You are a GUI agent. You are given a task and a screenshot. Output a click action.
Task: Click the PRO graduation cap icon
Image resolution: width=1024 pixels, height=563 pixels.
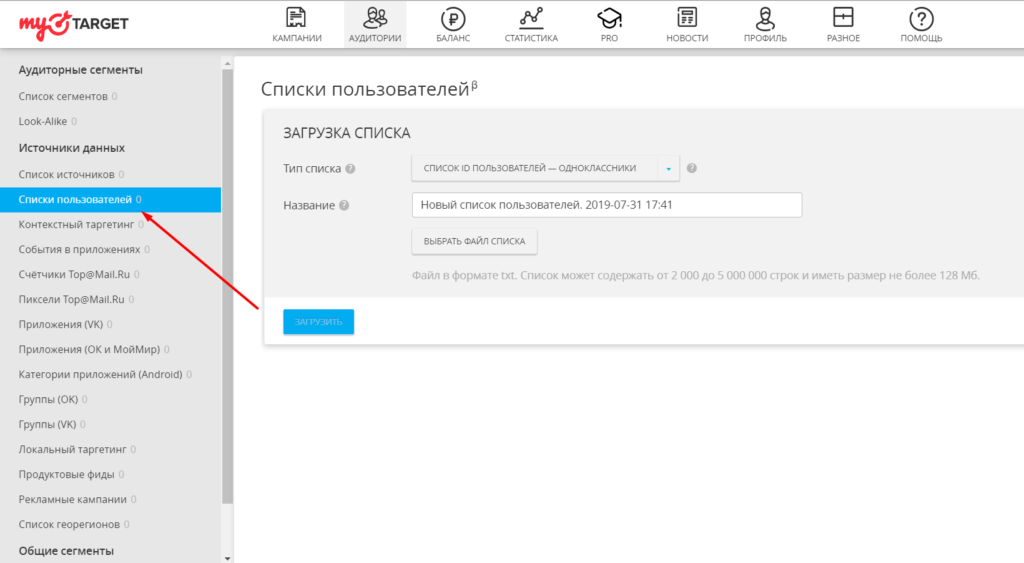[x=609, y=18]
